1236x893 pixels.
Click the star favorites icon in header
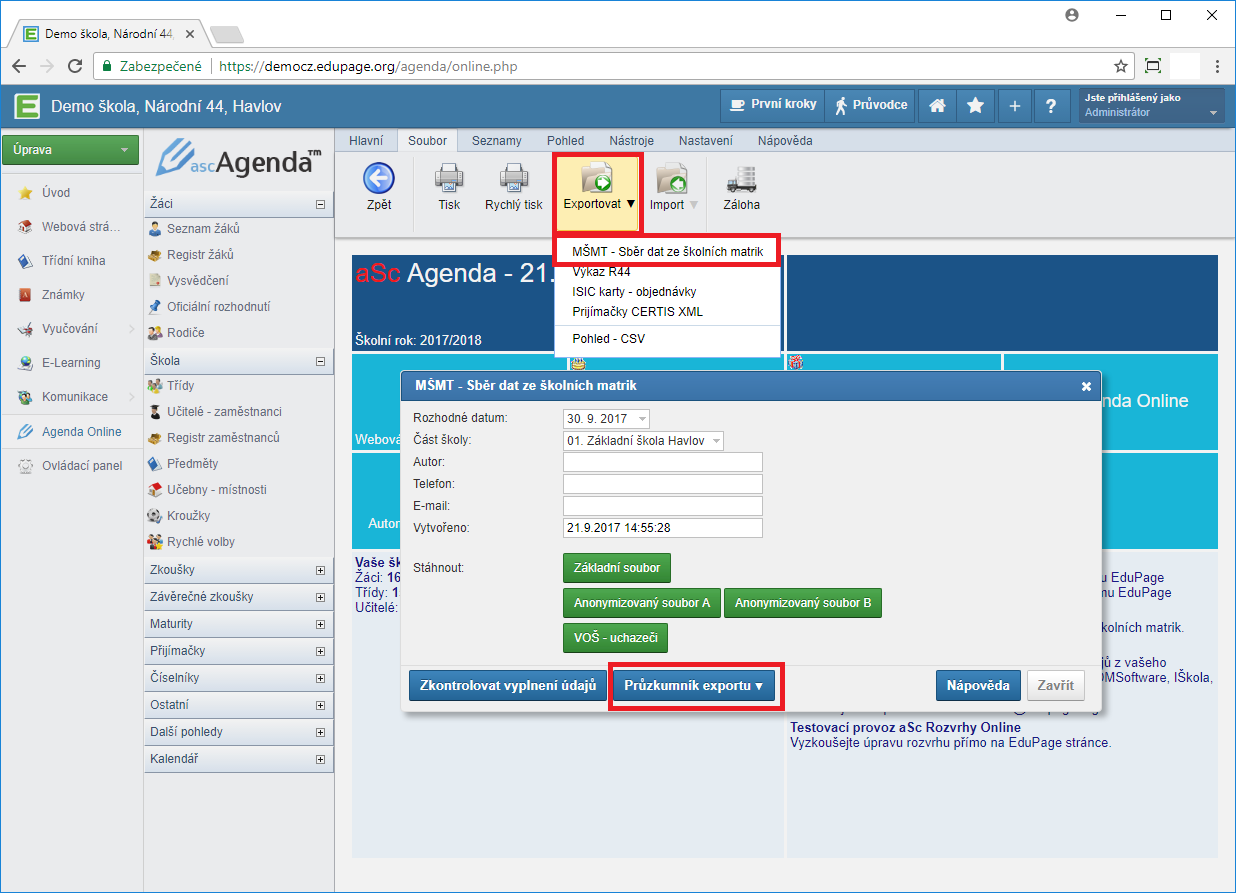pos(975,105)
